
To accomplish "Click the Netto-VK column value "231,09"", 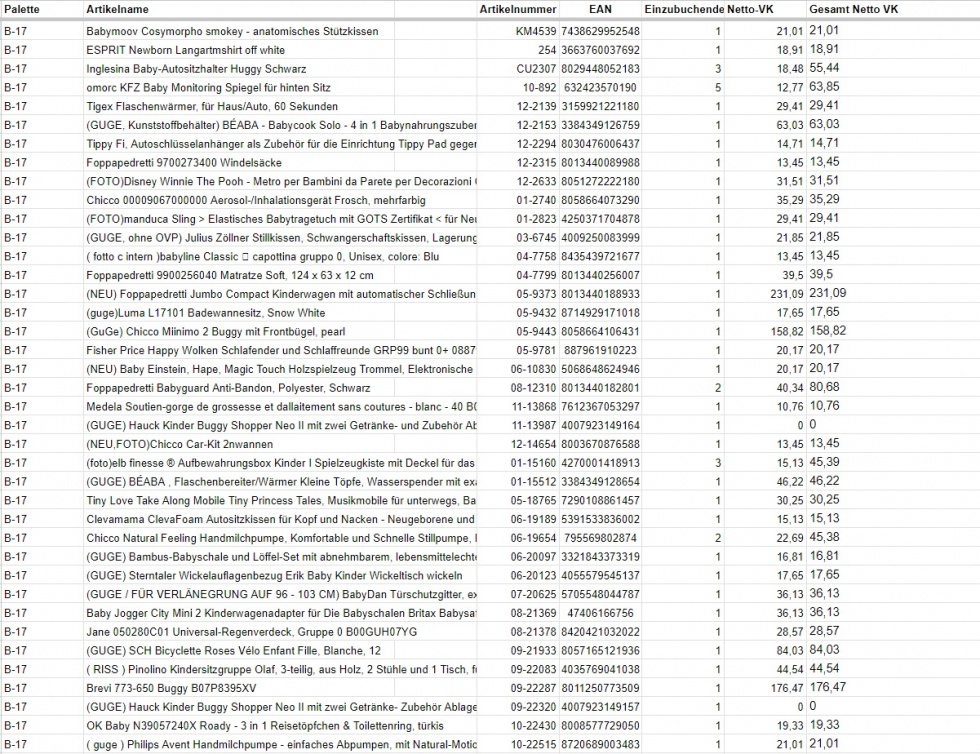I will tap(787, 294).
